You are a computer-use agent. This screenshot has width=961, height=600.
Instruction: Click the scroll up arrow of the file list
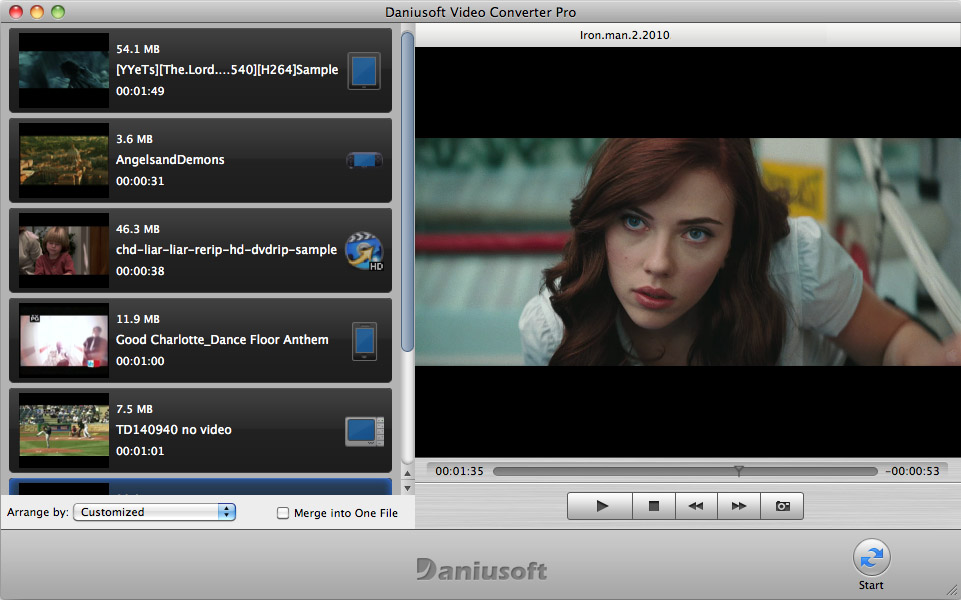coord(408,473)
